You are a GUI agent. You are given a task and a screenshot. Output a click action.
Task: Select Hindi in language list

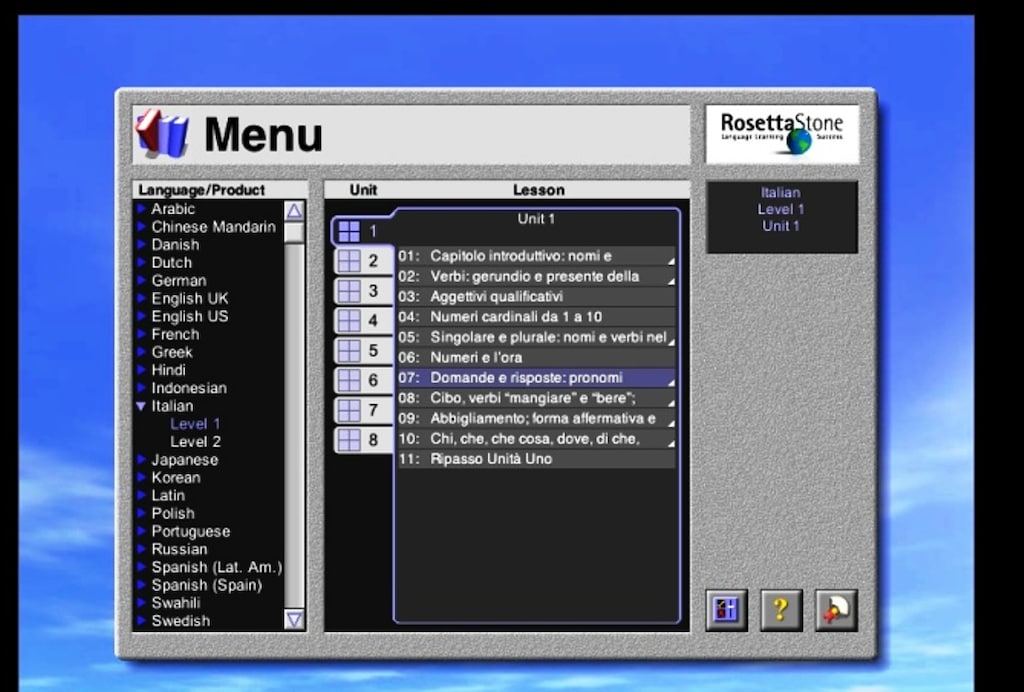(x=168, y=370)
